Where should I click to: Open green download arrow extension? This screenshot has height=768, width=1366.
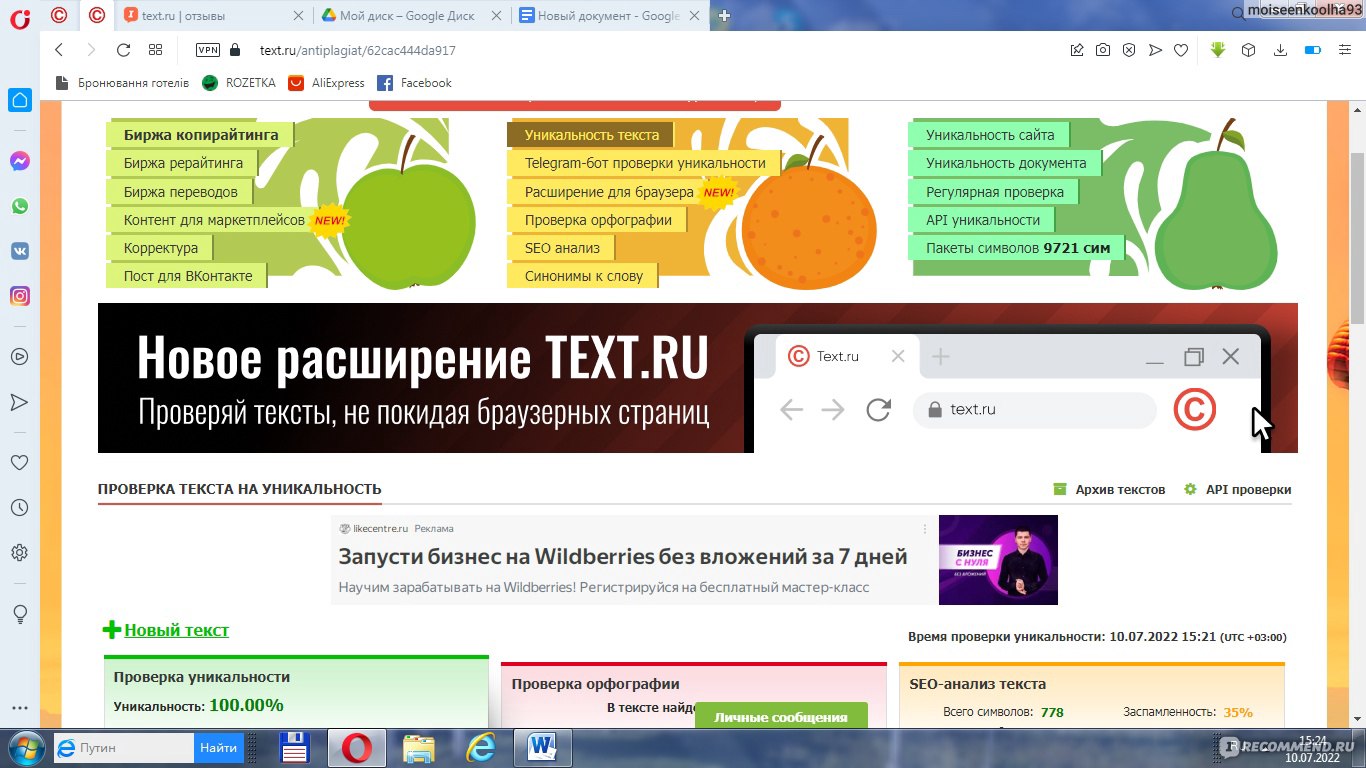tap(1217, 50)
